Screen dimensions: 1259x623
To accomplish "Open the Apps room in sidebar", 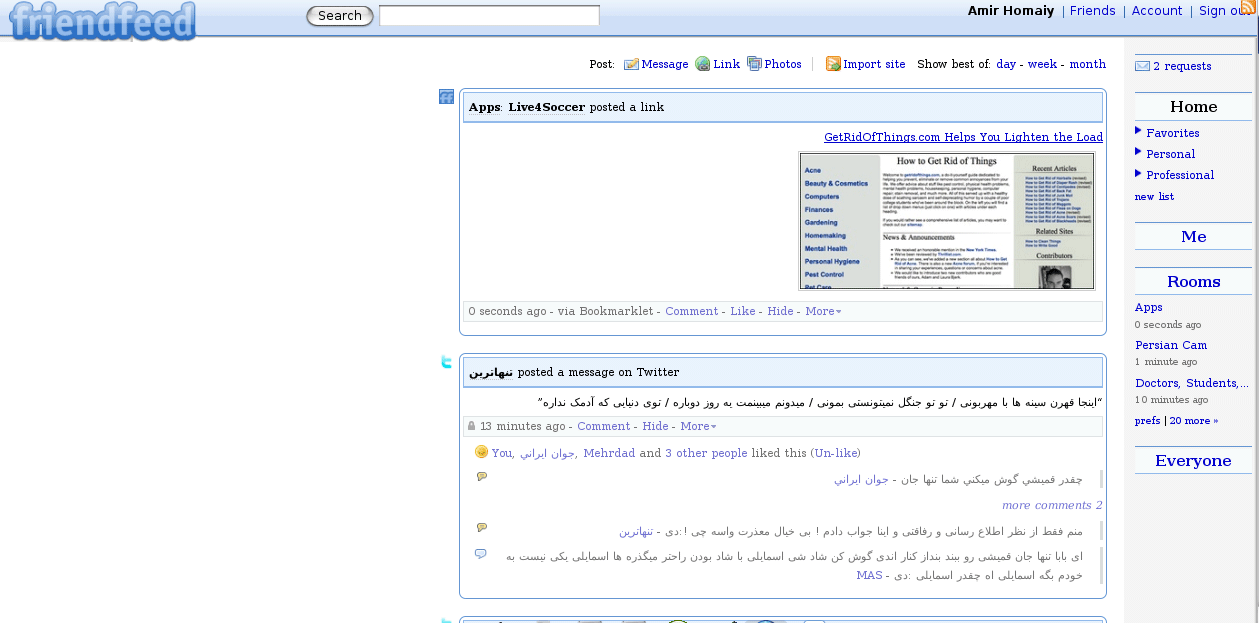I will coord(1148,308).
